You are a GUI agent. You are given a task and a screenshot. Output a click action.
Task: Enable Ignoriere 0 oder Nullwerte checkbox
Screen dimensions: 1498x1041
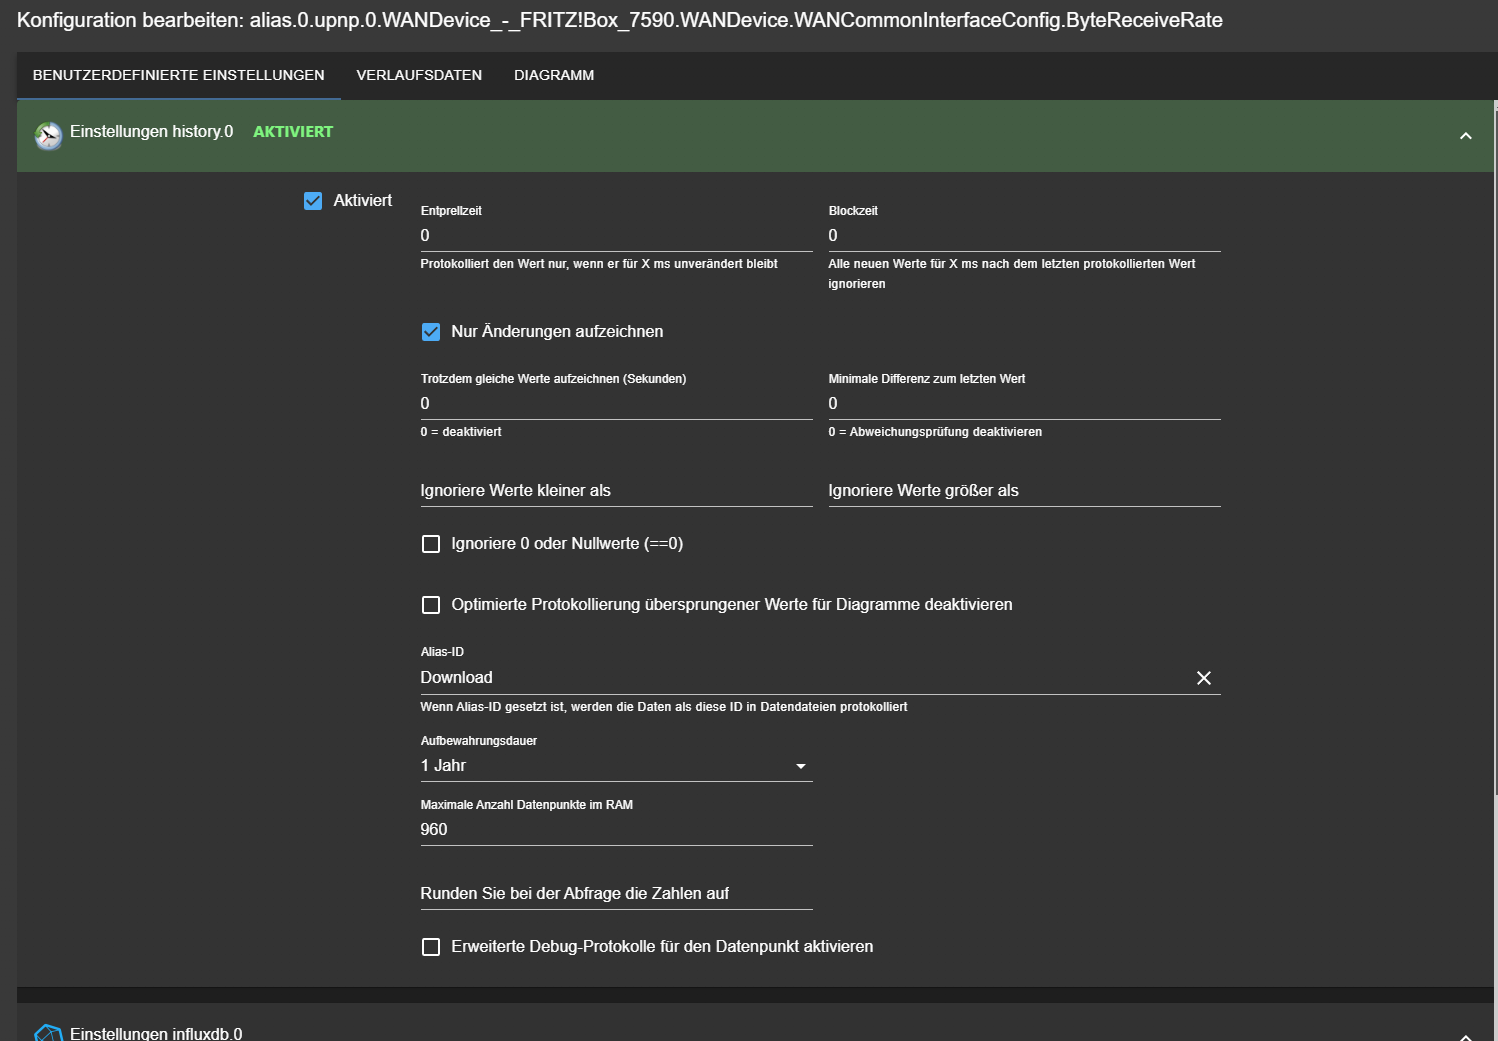[431, 544]
